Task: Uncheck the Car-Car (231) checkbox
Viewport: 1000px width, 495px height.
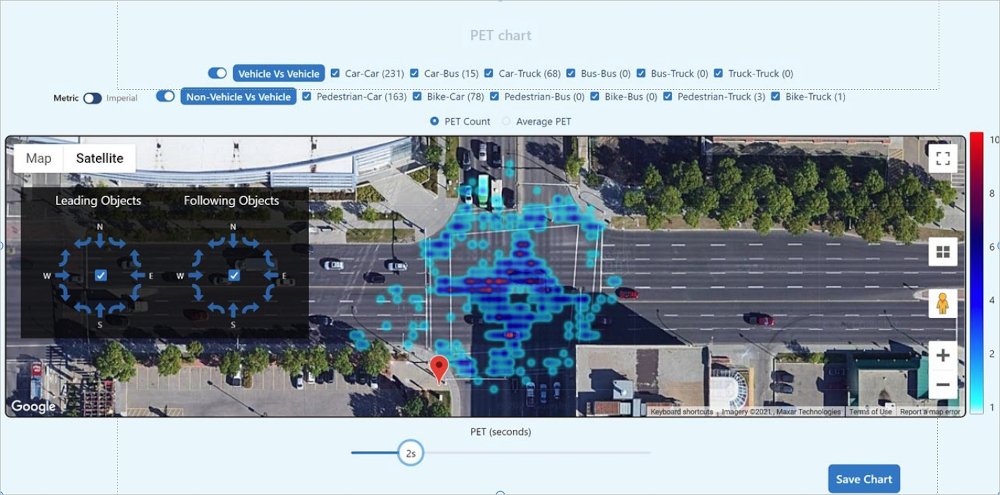Action: tap(335, 73)
